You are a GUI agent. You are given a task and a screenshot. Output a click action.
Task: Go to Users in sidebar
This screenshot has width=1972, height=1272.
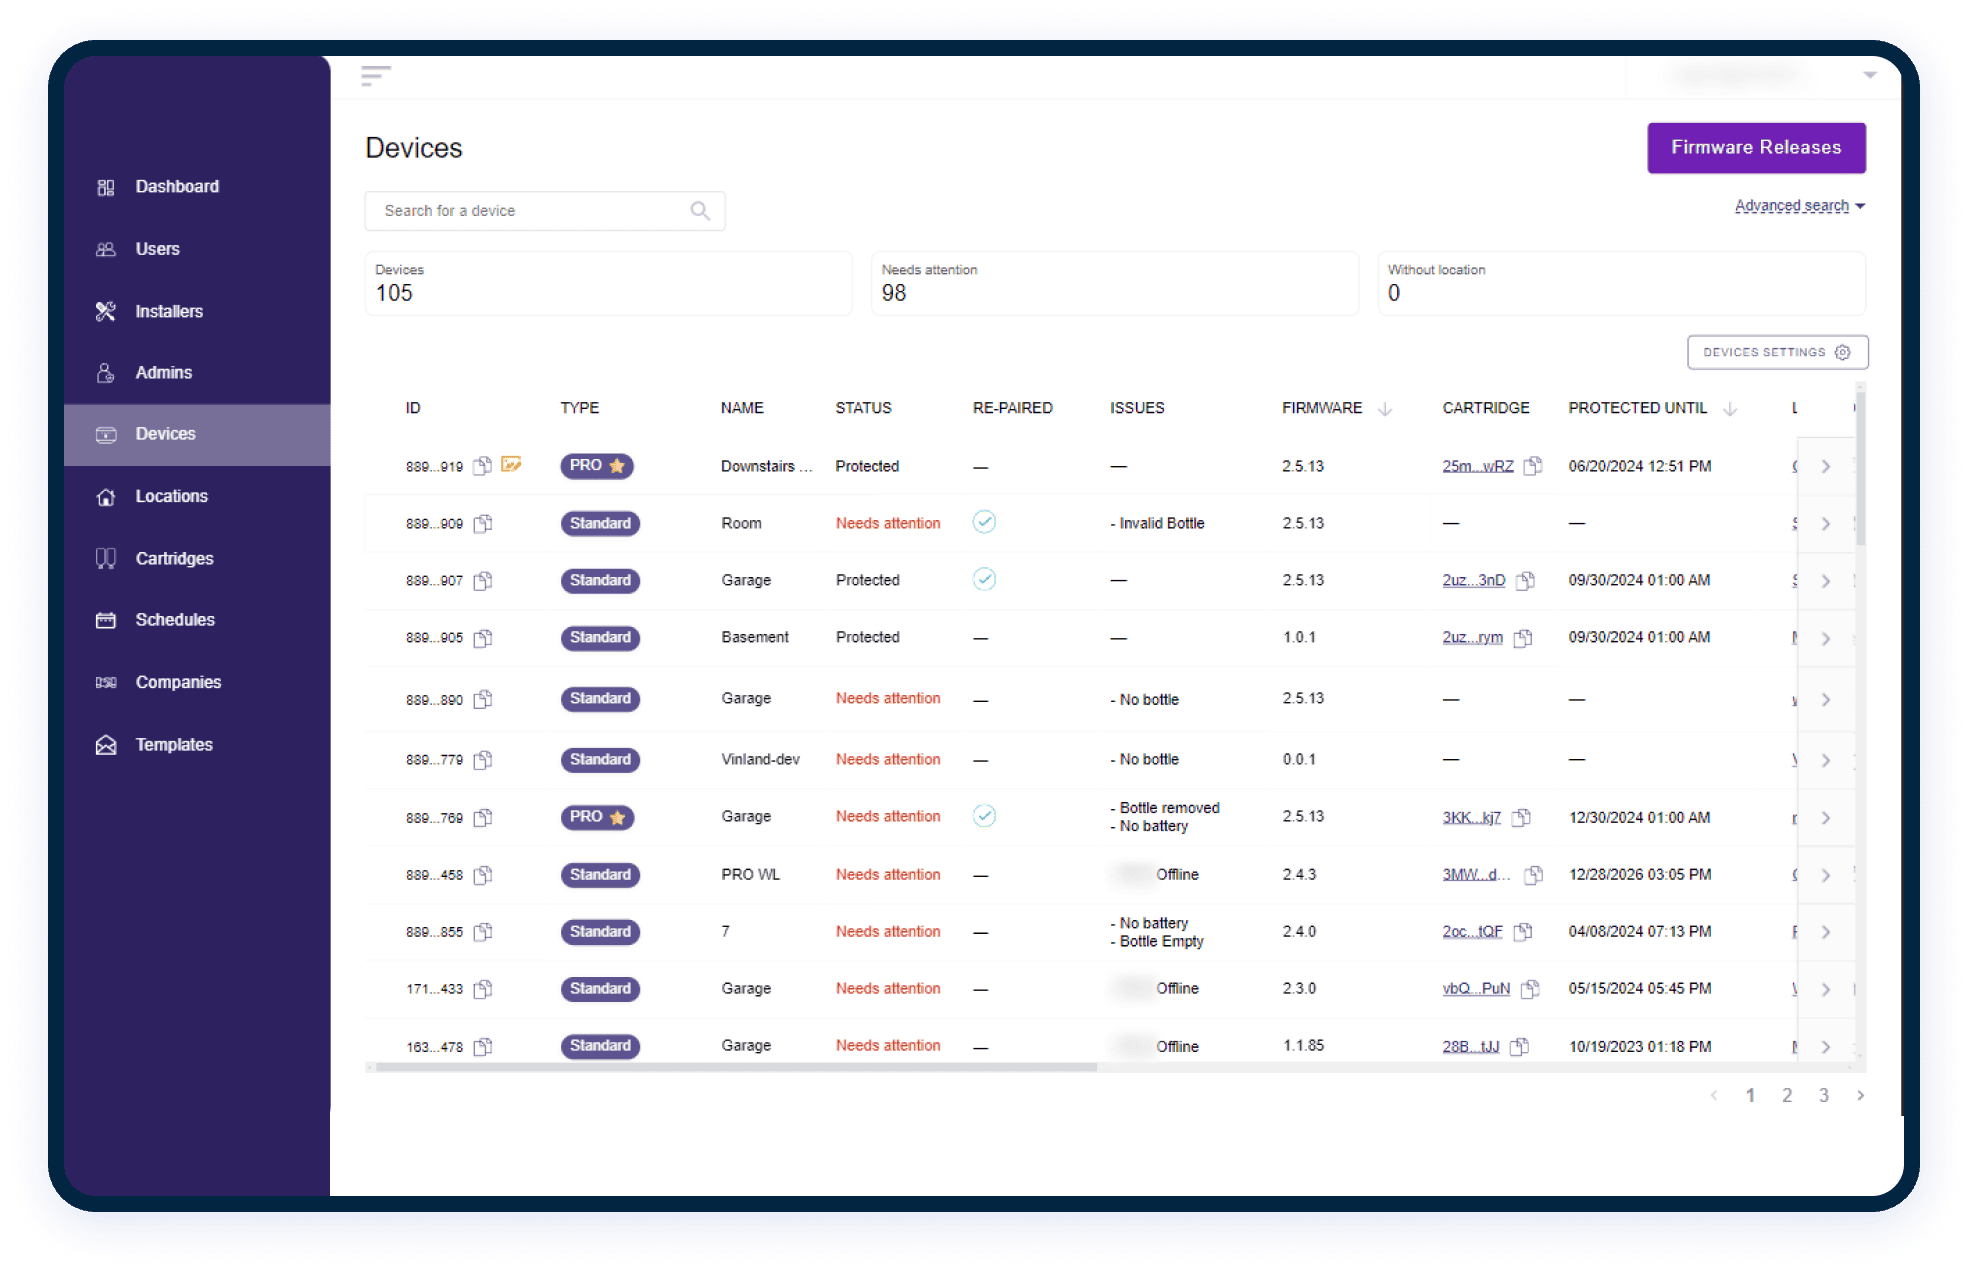pyautogui.click(x=157, y=249)
